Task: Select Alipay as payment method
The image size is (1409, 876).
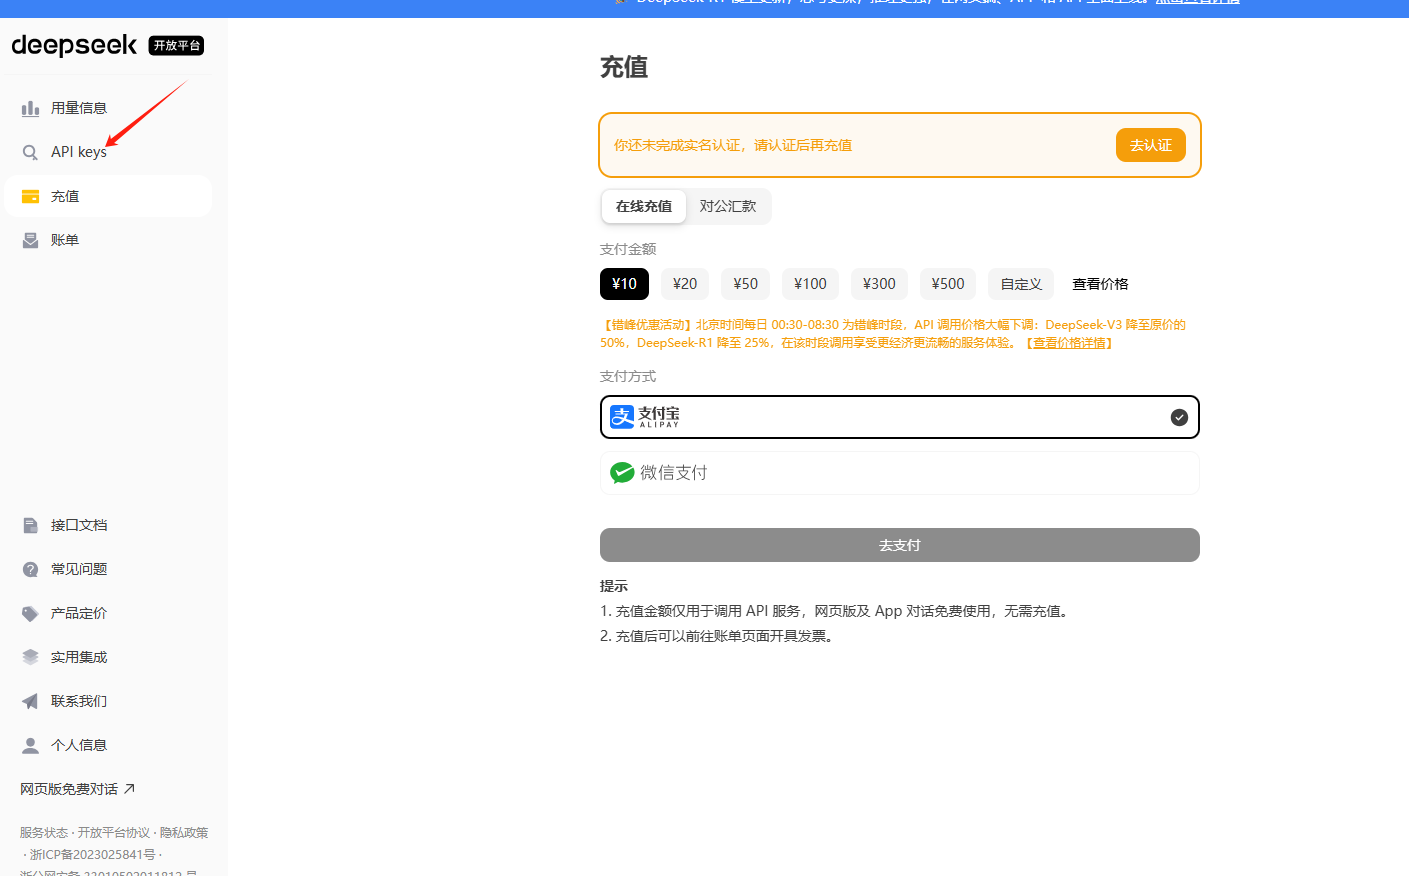Action: (898, 417)
